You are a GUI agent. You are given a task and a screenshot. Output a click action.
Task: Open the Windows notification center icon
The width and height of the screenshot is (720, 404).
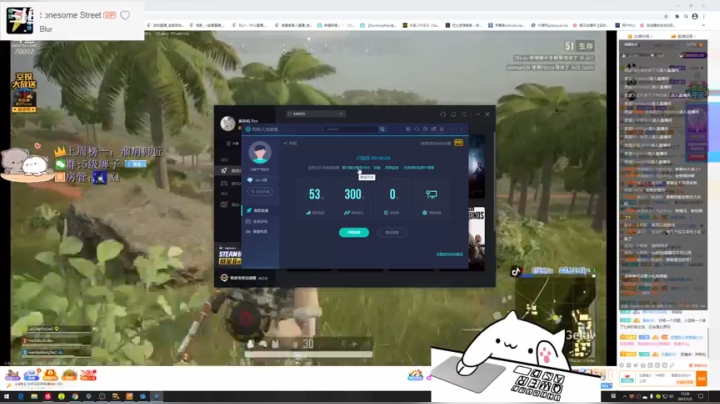coord(701,396)
